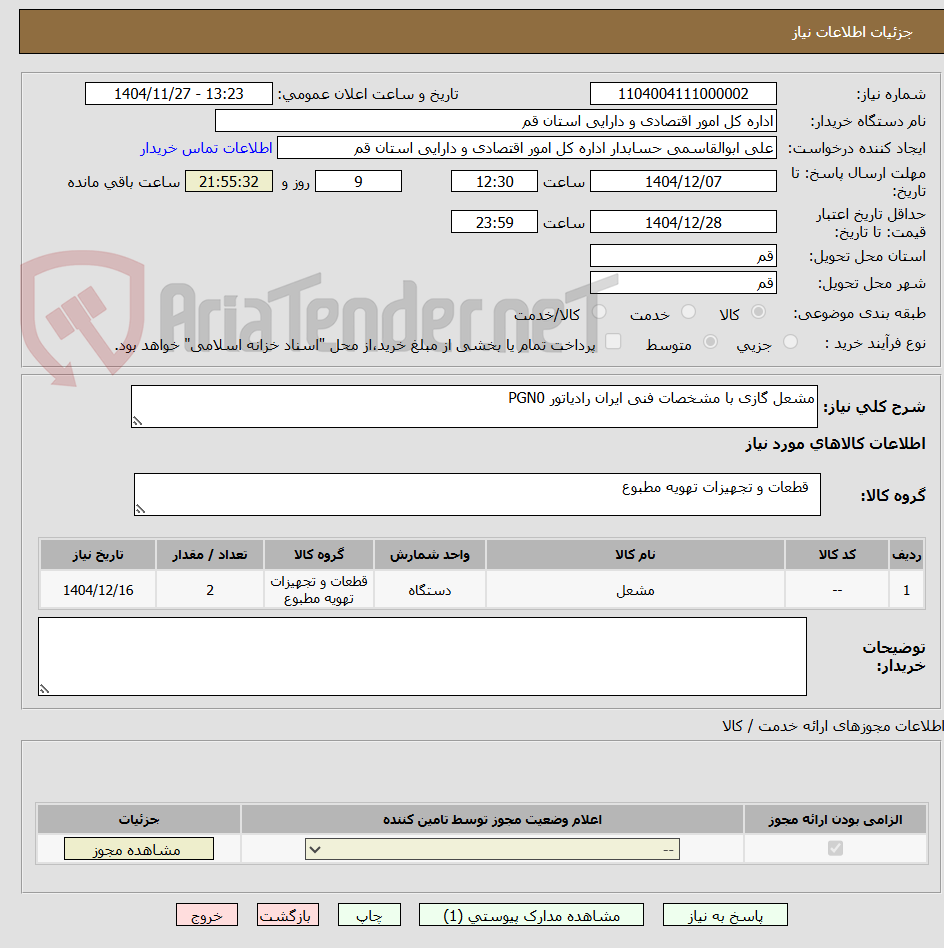This screenshot has width=944, height=948.
Task: Open the license status dropdown
Action: 492,849
